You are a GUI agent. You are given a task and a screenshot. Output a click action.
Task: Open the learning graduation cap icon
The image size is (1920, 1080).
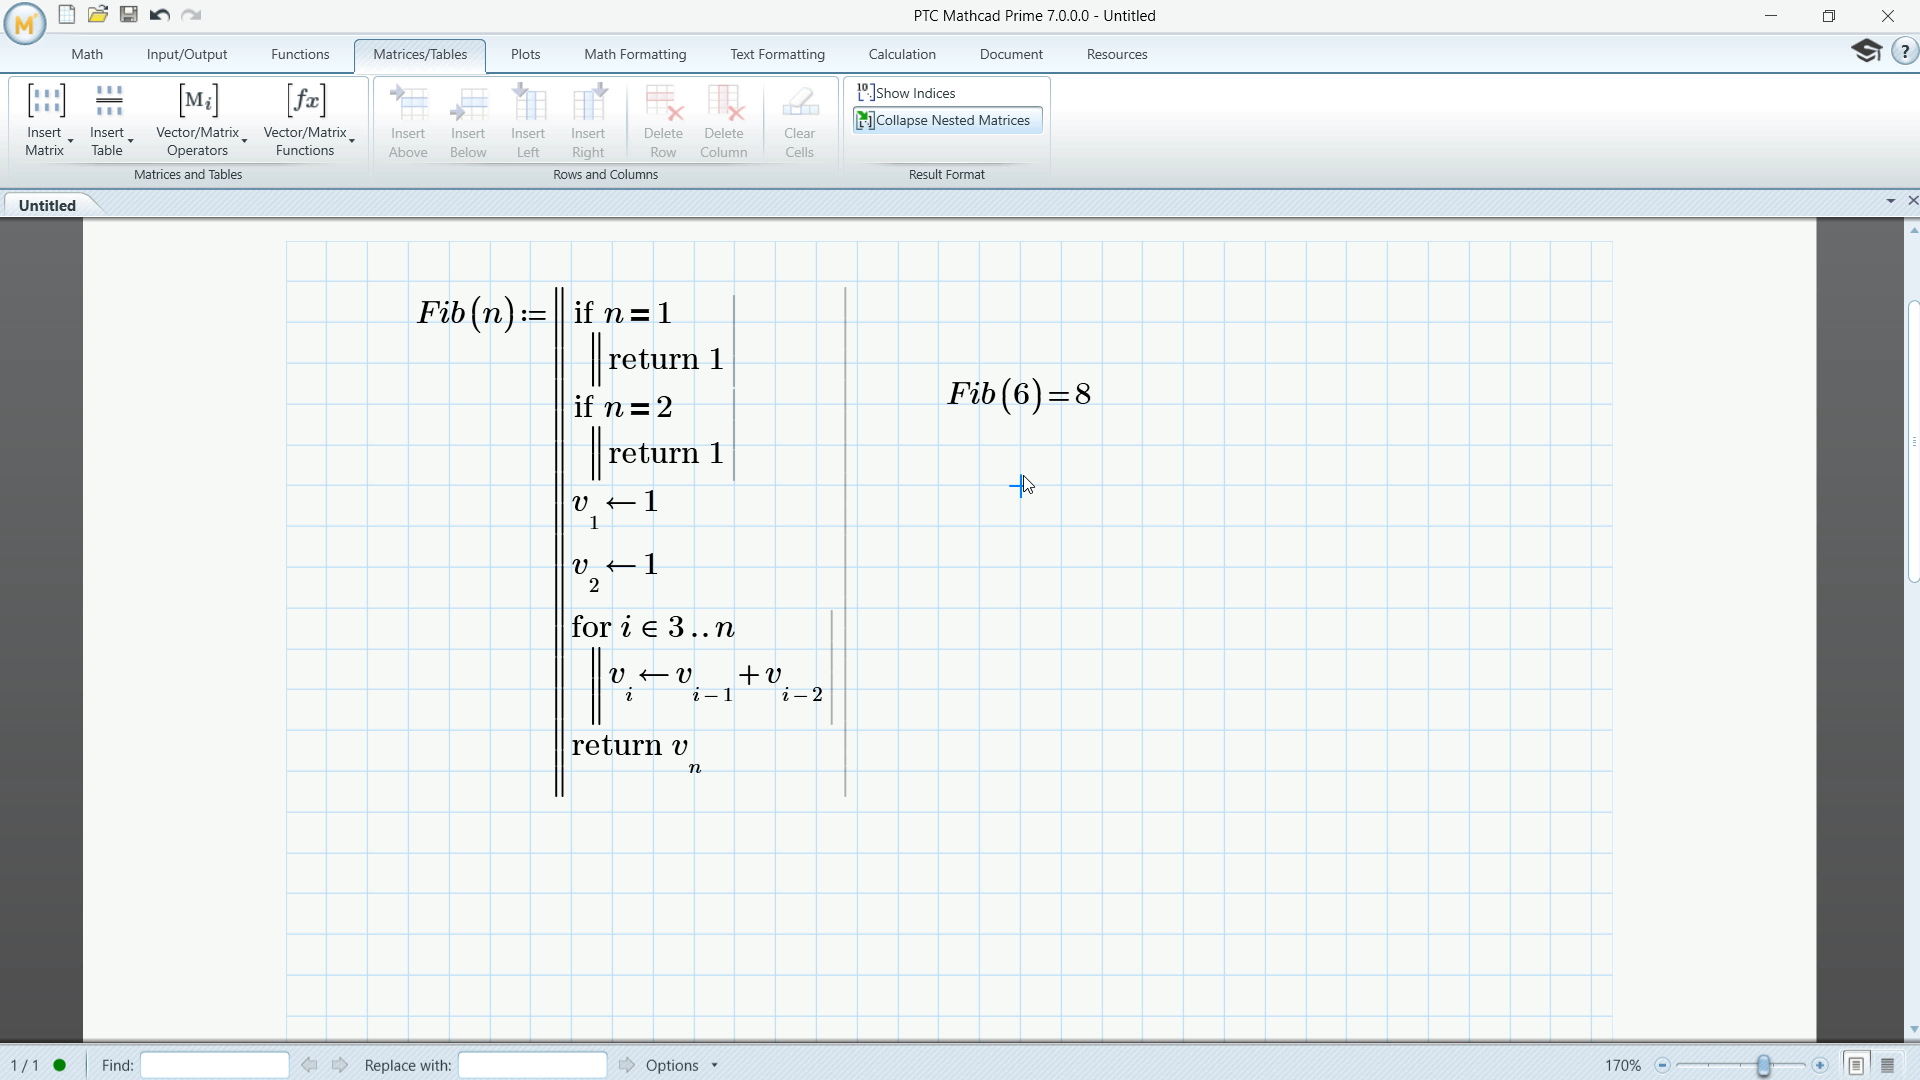1866,51
